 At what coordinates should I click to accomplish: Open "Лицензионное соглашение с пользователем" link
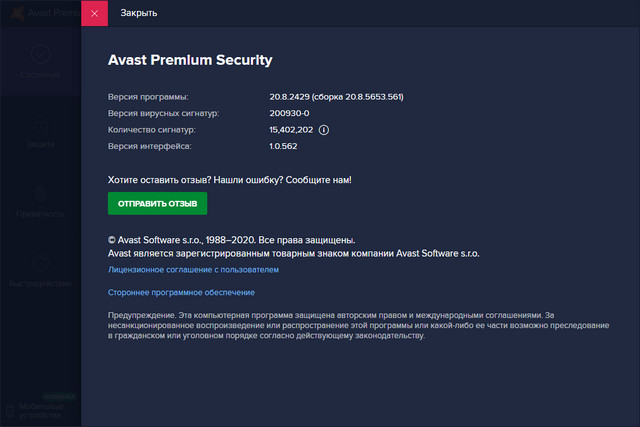click(193, 270)
